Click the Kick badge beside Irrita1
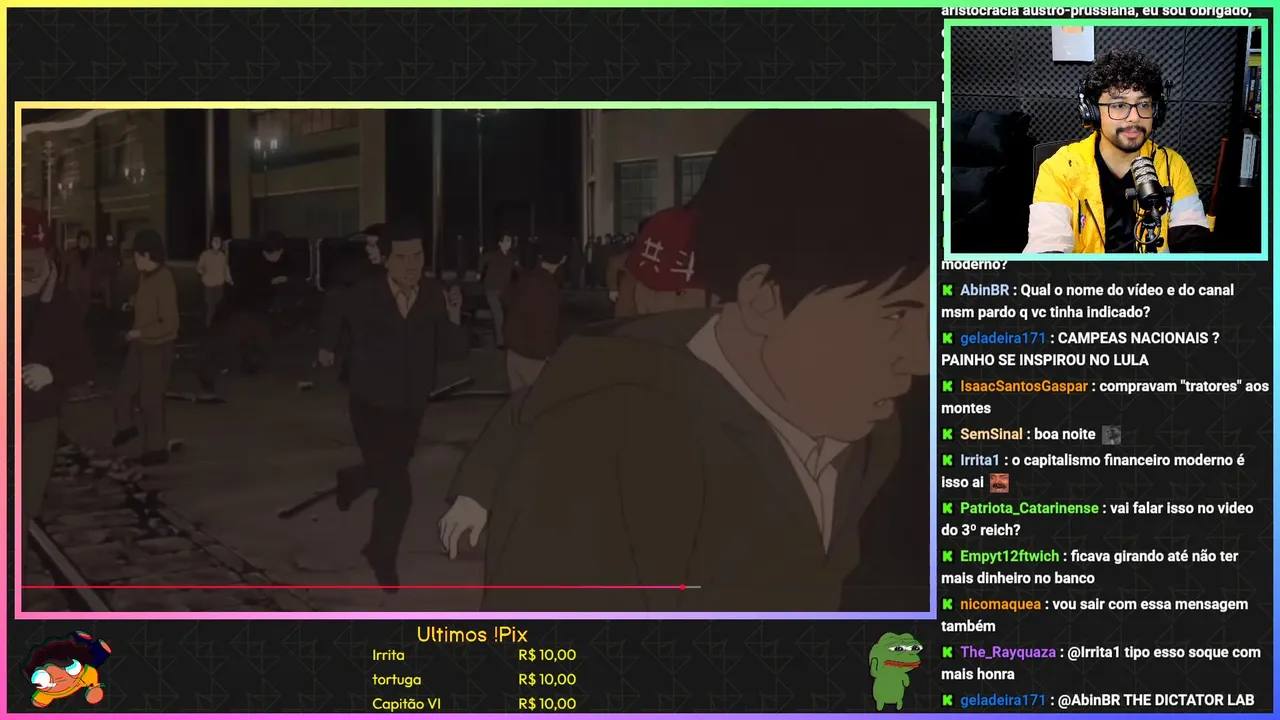The width and height of the screenshot is (1280, 720). coord(948,460)
